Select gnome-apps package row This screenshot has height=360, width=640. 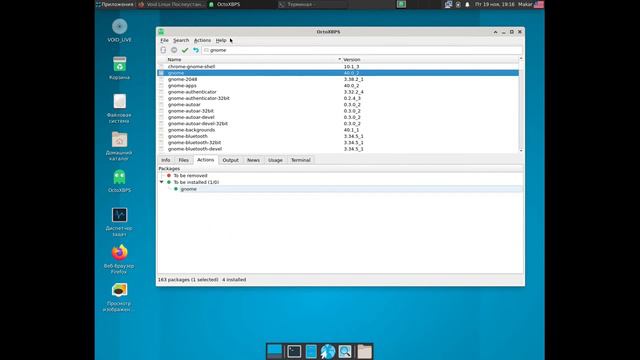click(338, 86)
